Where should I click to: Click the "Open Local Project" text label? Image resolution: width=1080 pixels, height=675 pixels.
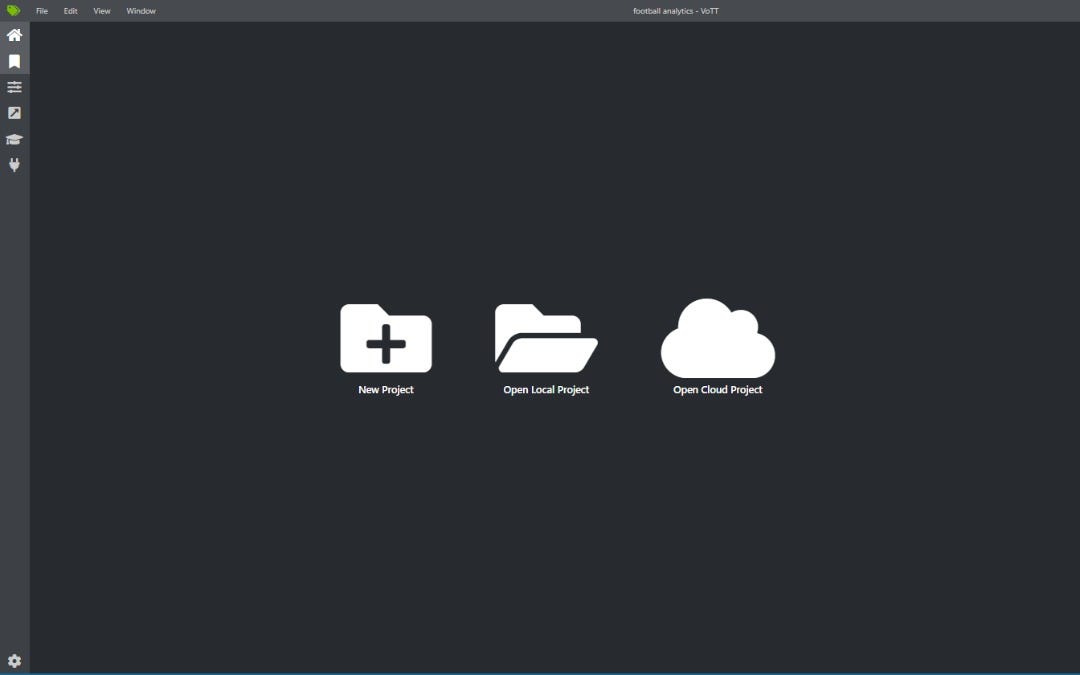[546, 390]
